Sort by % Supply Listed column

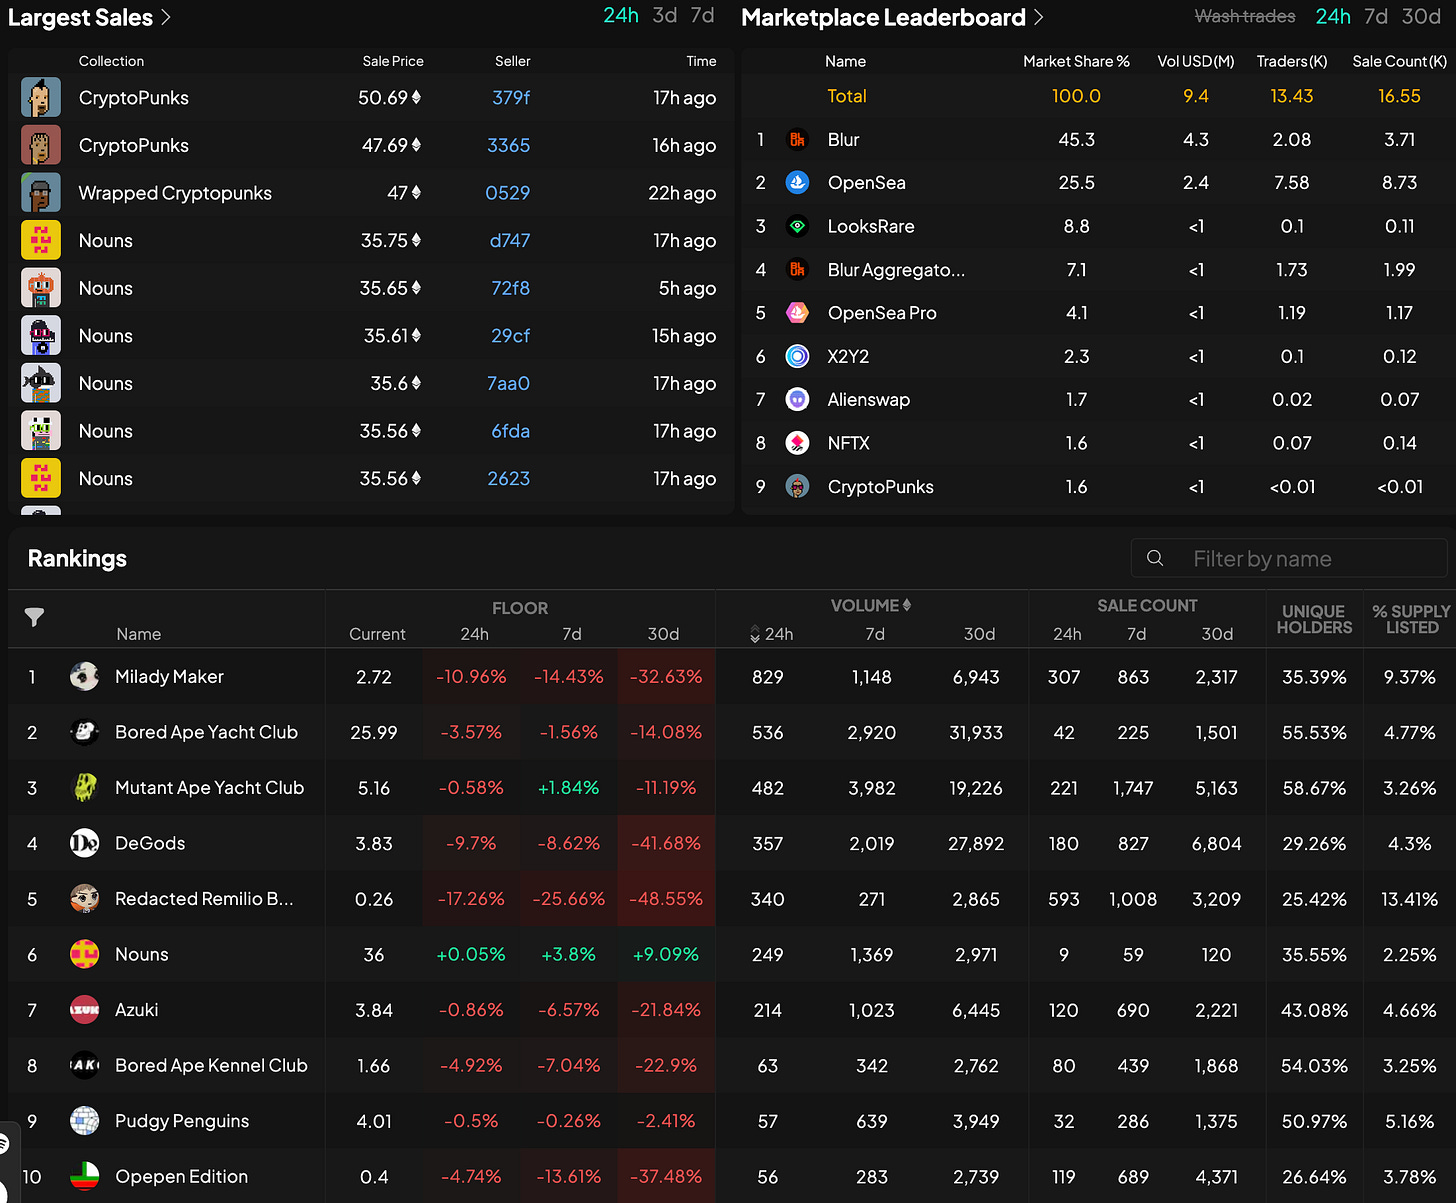[x=1411, y=619]
